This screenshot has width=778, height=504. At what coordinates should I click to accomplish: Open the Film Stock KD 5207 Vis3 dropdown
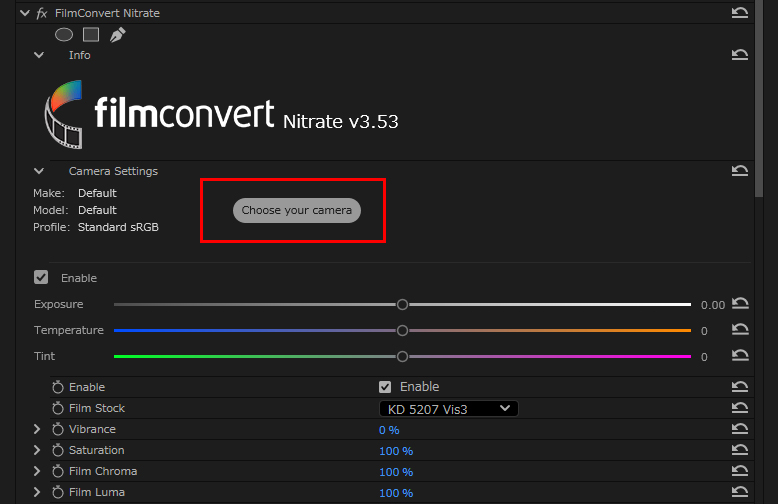click(x=449, y=409)
